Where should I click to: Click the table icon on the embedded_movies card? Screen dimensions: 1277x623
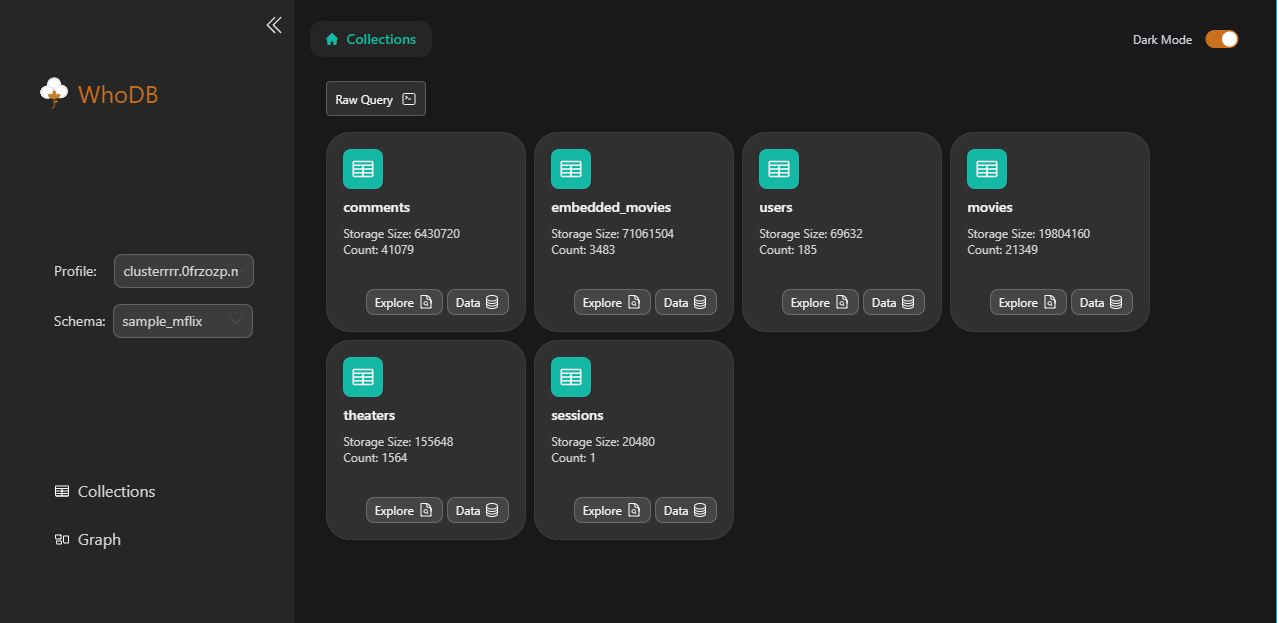570,168
